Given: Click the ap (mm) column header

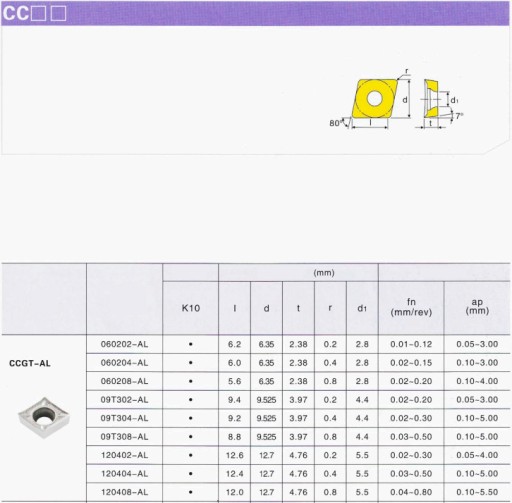Looking at the screenshot, I should (477, 307).
